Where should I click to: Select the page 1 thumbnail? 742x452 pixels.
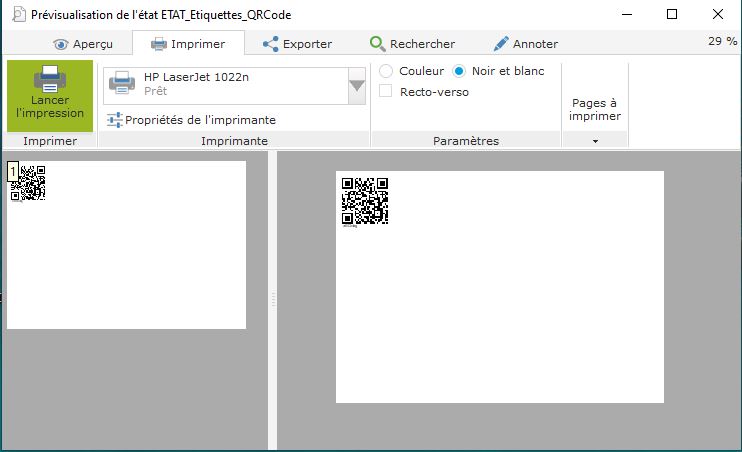click(x=126, y=245)
